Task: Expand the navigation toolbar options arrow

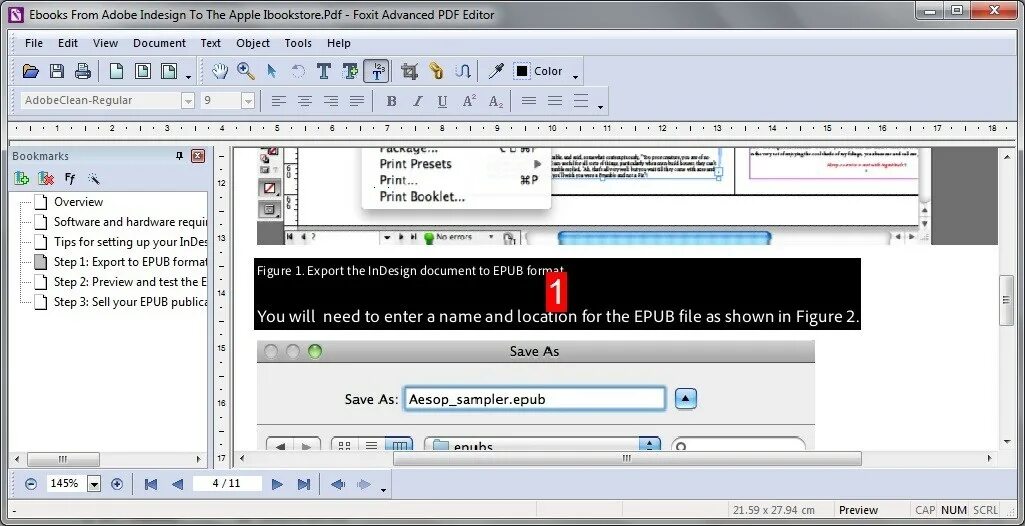Action: tap(384, 489)
